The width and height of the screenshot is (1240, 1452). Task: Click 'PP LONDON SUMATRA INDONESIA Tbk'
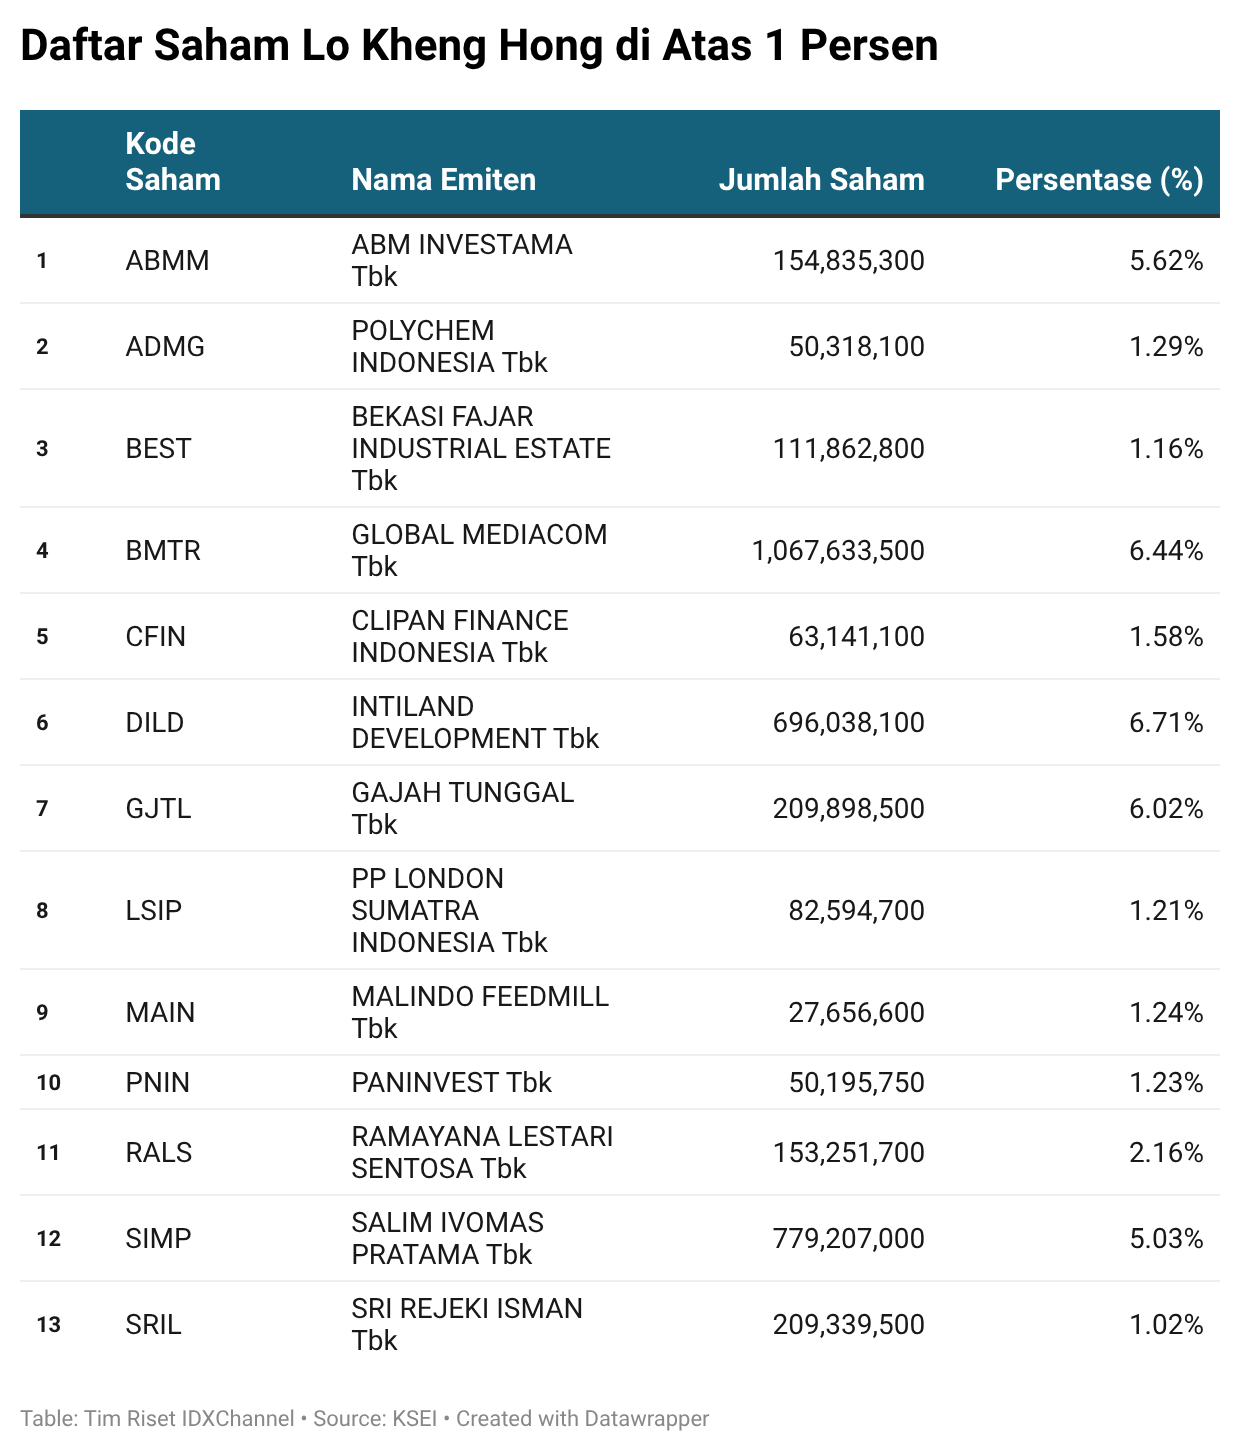click(449, 911)
